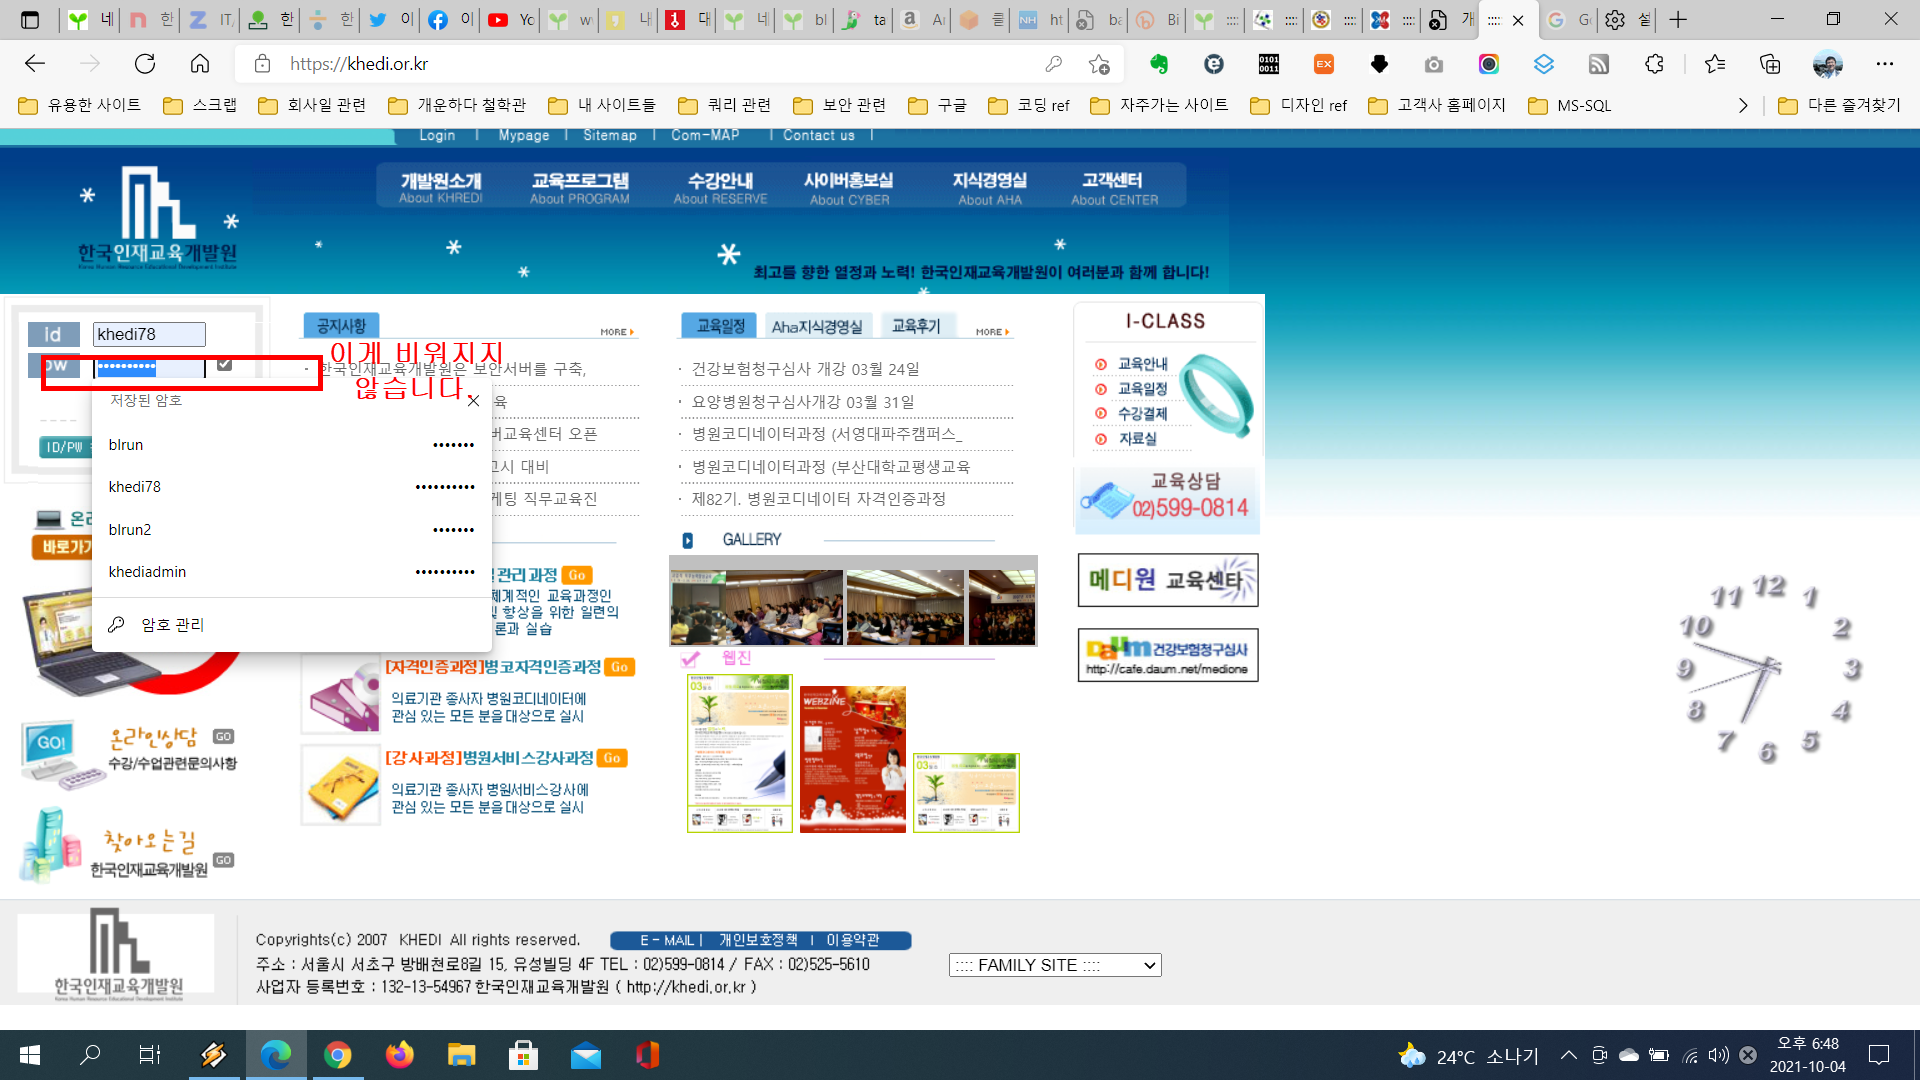Expand hidden bookmarks overflow chevron

coord(1743,105)
